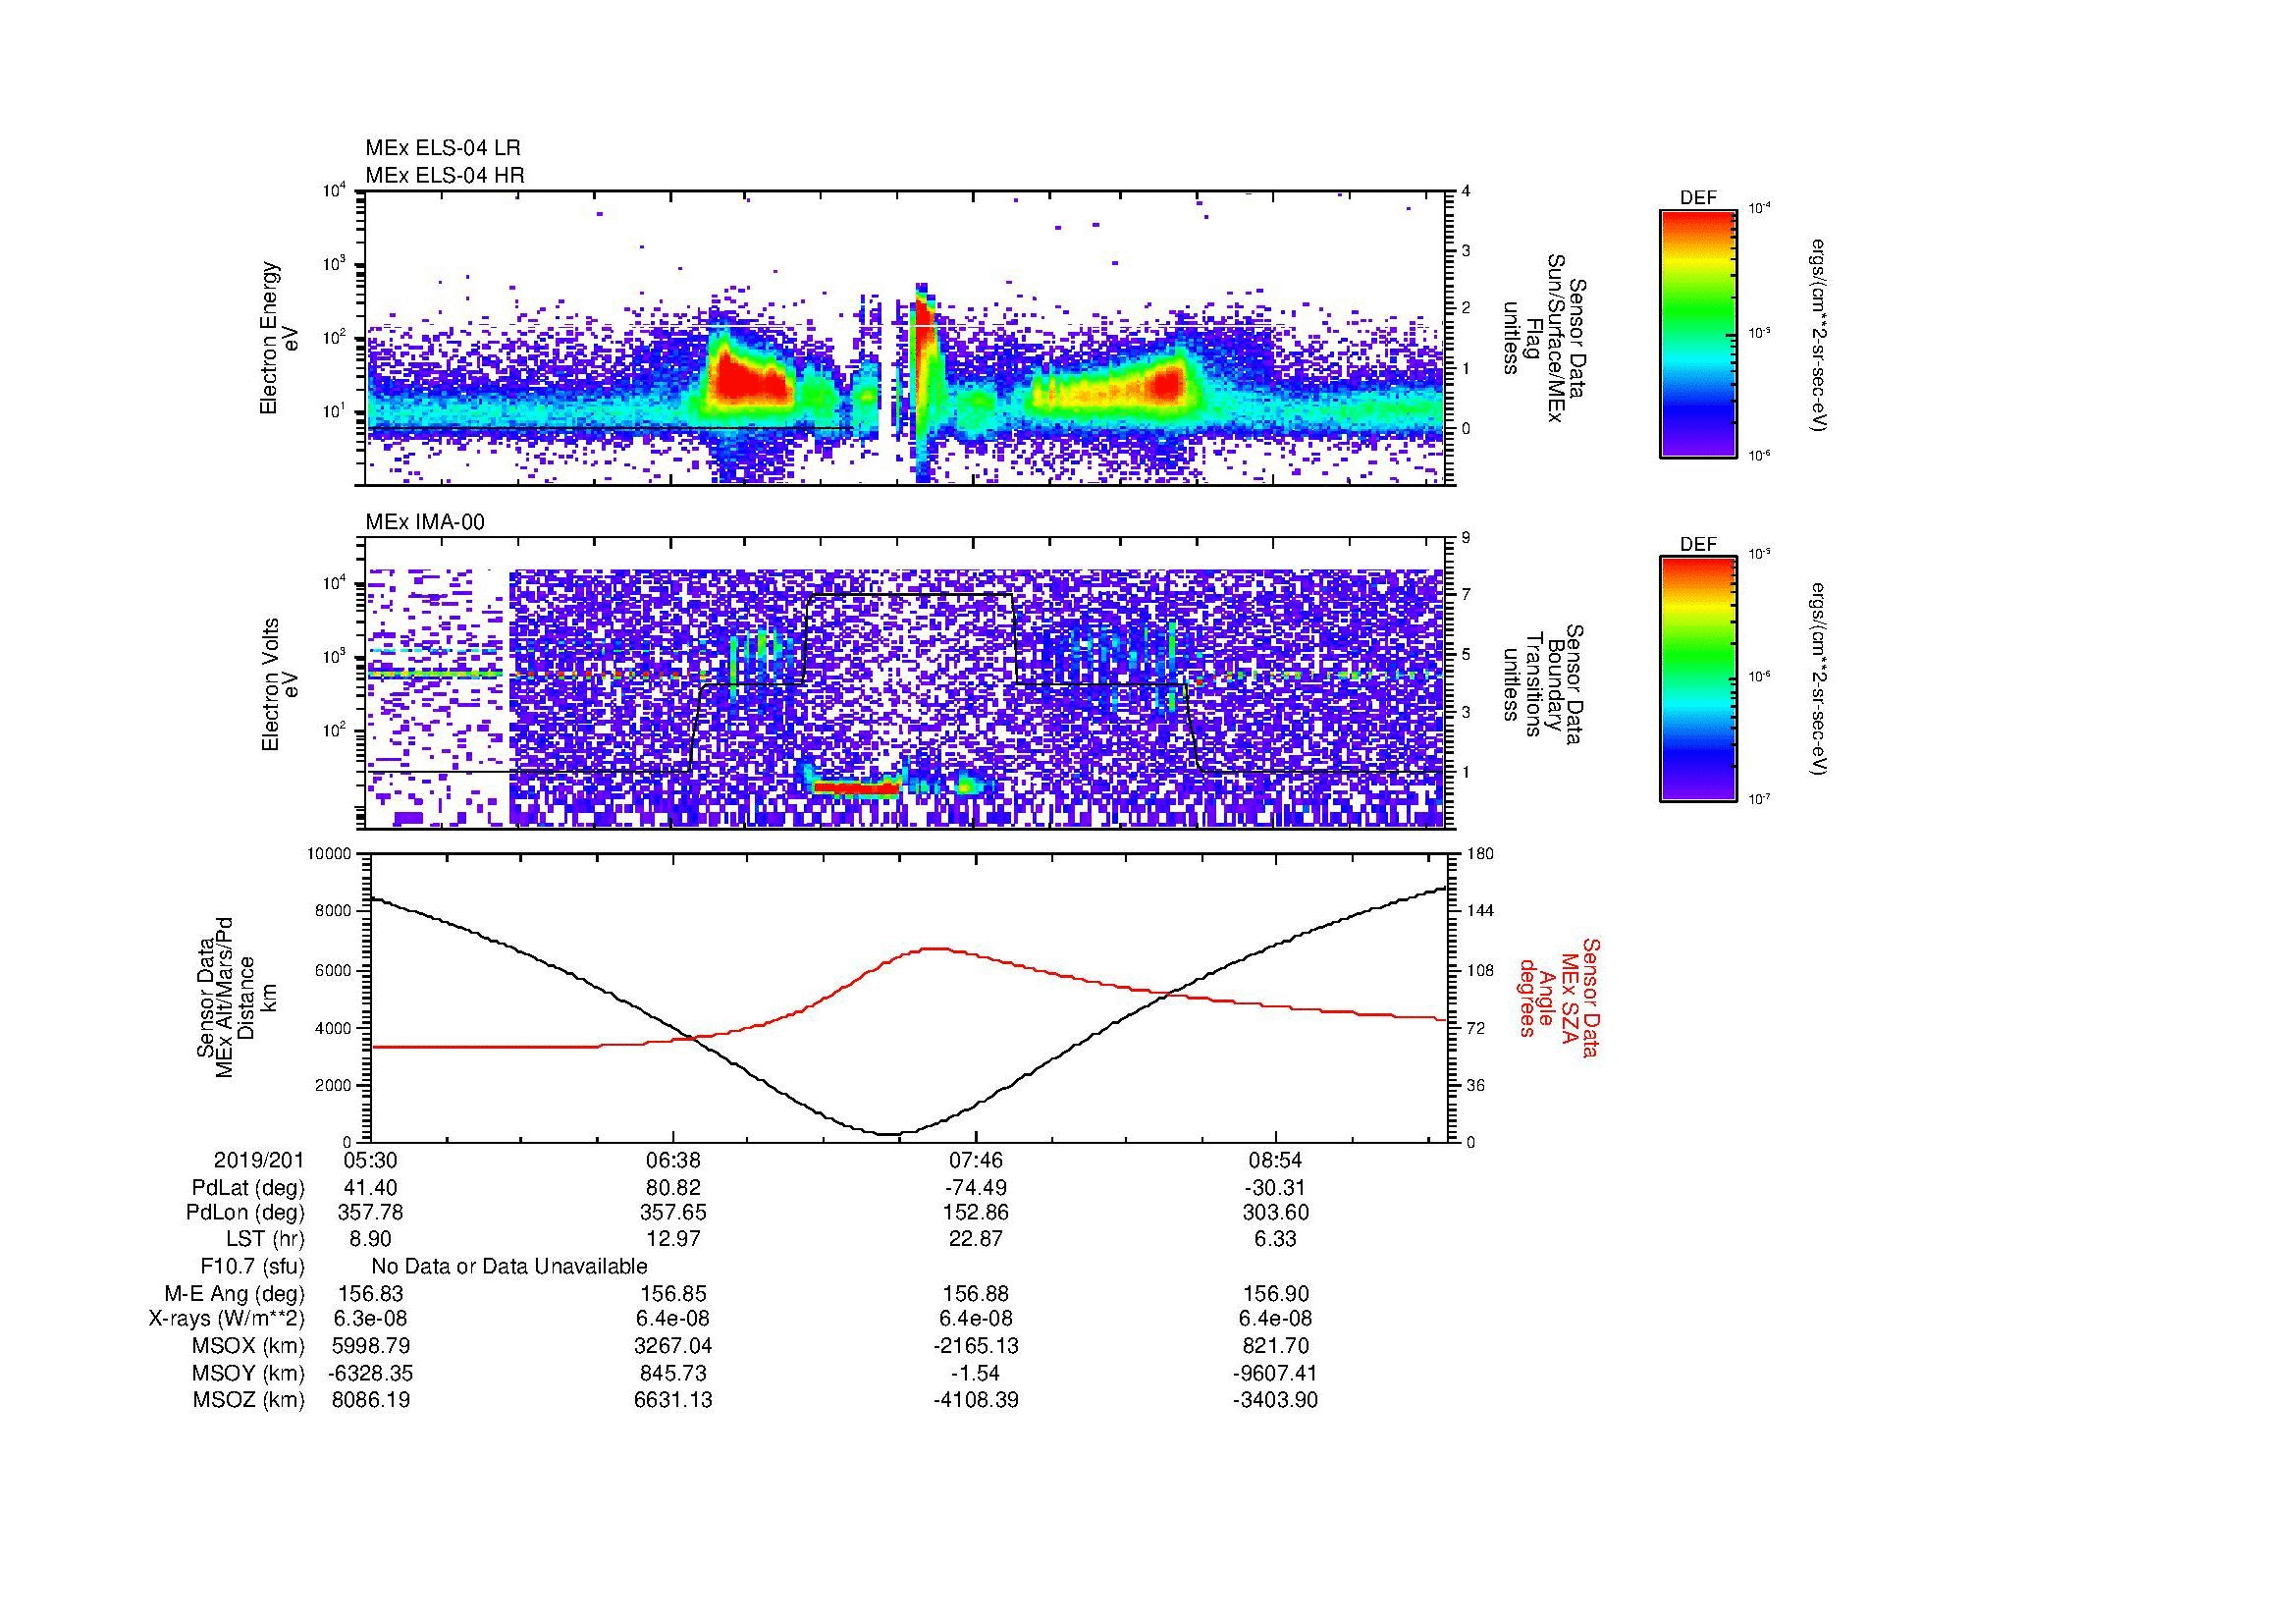Click the PdLat value -74.49
The height and width of the screenshot is (1623, 2296).
pyautogui.click(x=975, y=1188)
